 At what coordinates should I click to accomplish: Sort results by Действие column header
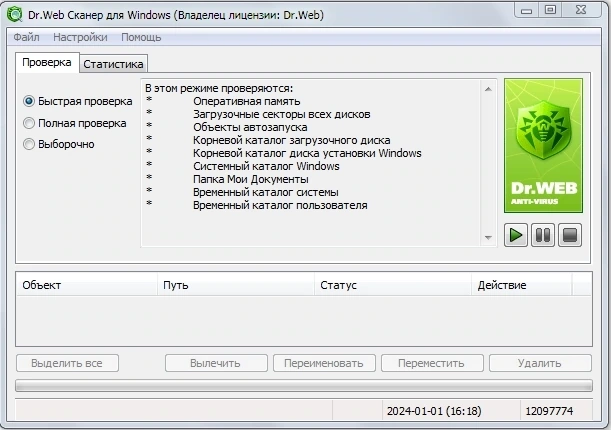point(522,285)
